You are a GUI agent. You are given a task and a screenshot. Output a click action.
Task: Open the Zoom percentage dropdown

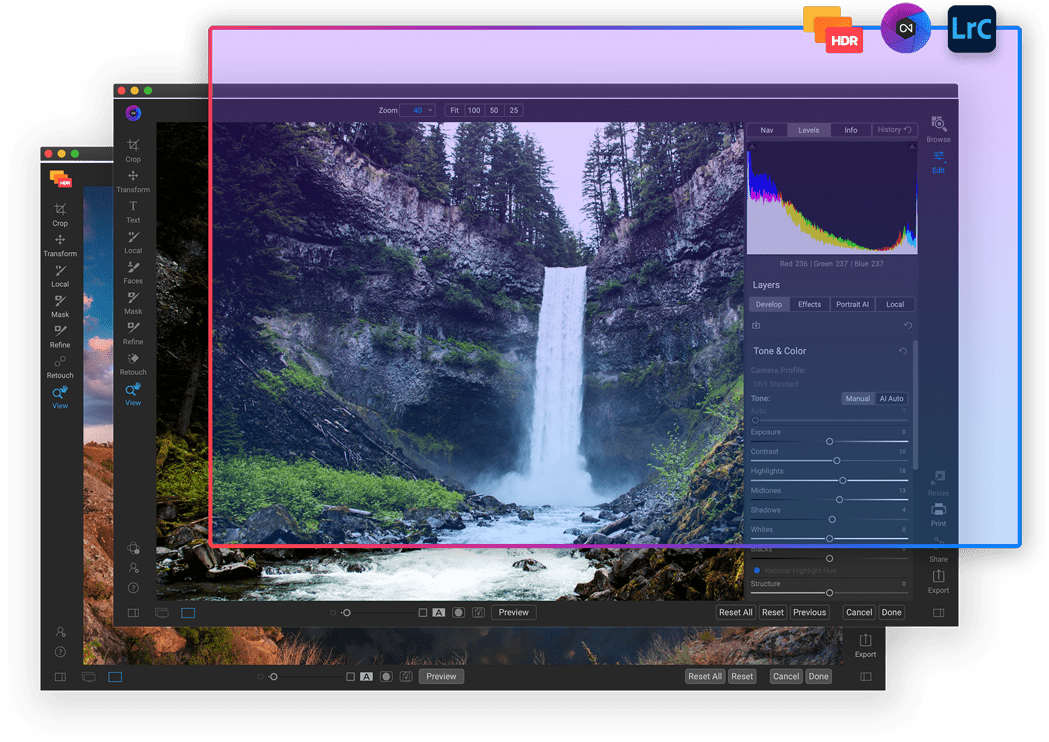417,110
